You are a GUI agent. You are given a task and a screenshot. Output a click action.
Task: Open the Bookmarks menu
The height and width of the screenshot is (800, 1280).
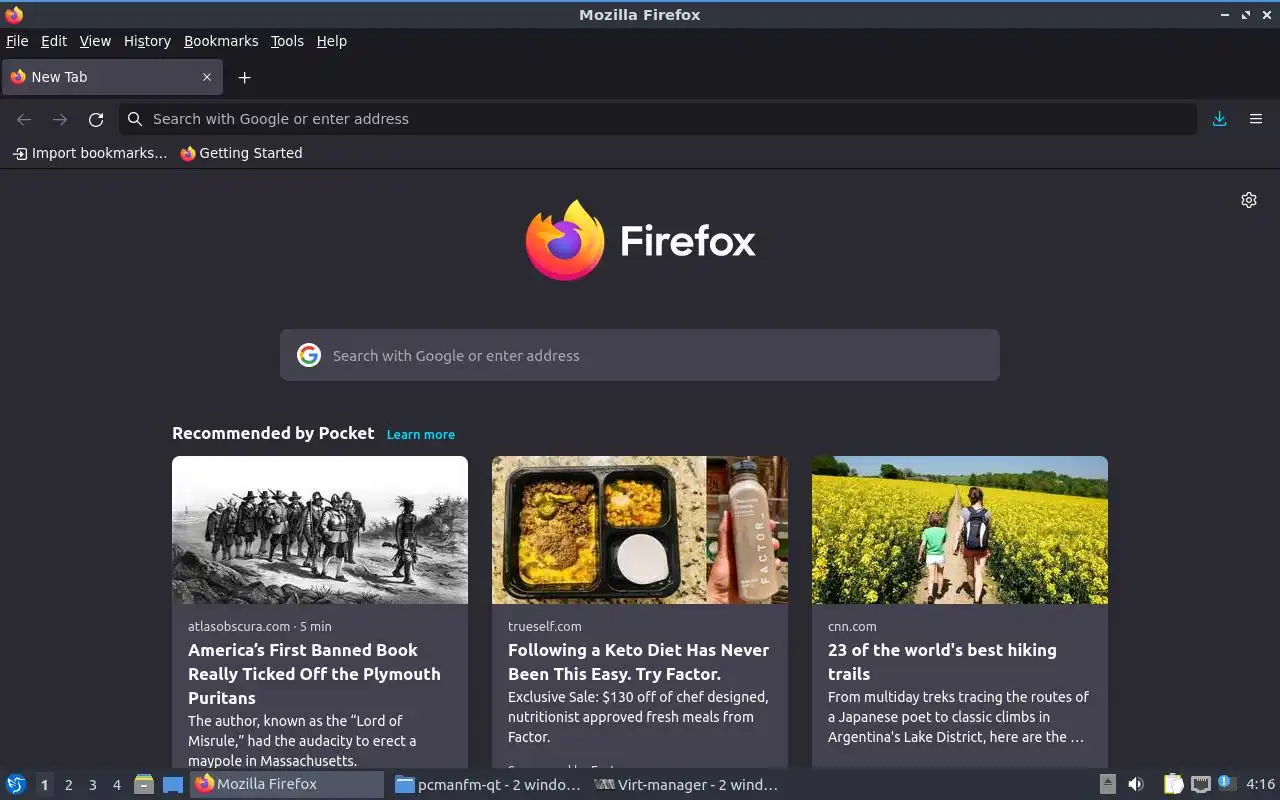click(221, 41)
